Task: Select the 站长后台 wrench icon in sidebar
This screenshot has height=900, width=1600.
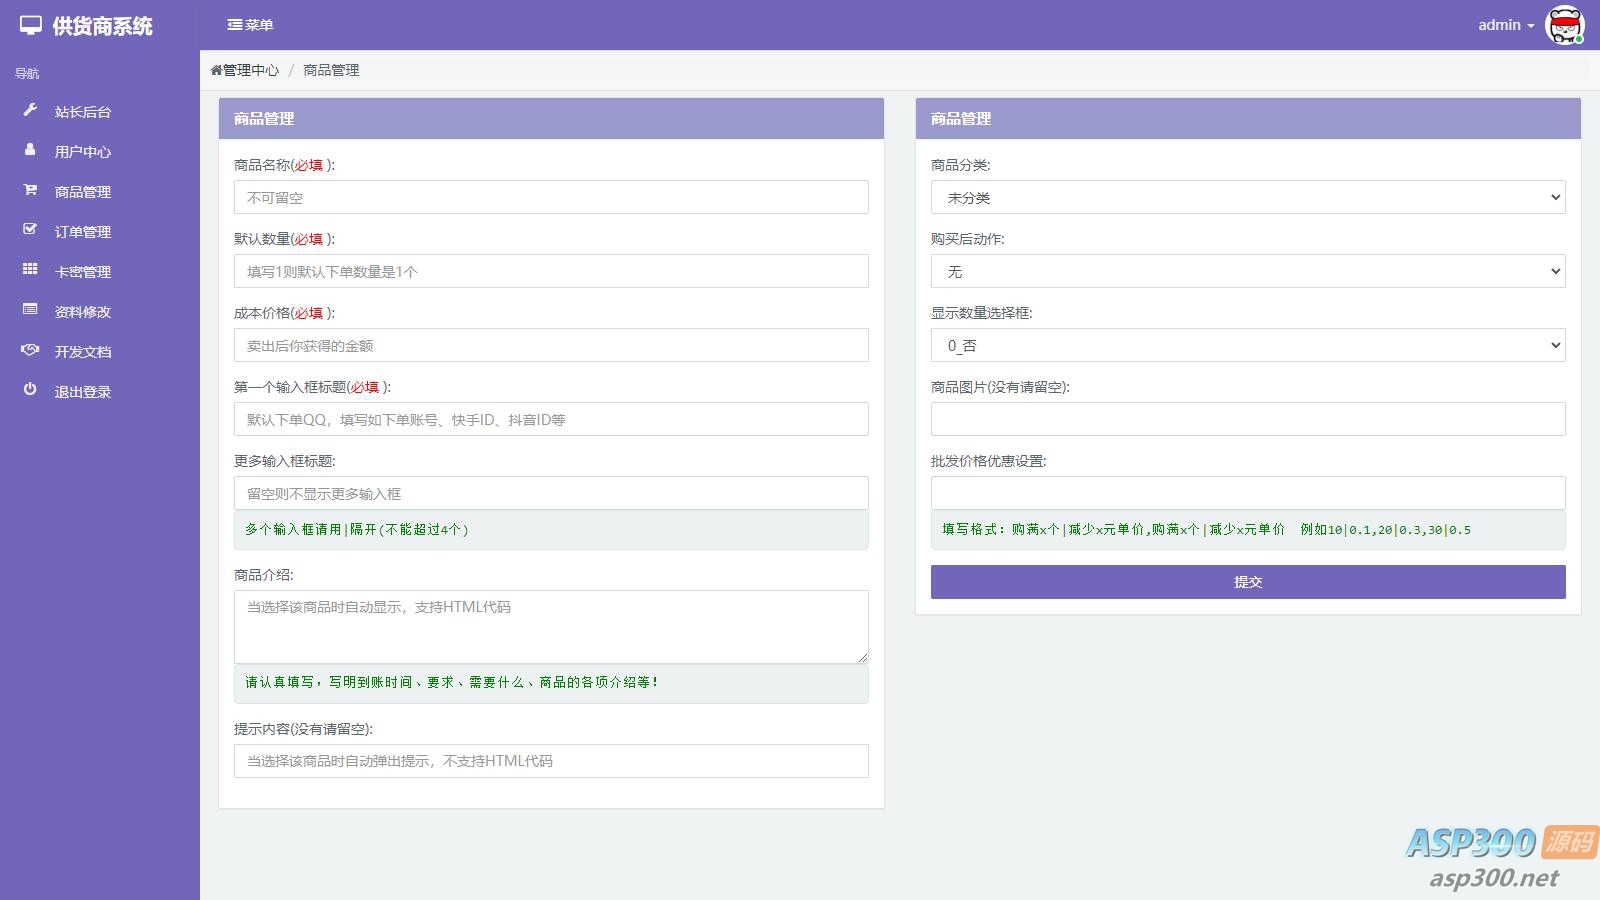Action: click(30, 111)
